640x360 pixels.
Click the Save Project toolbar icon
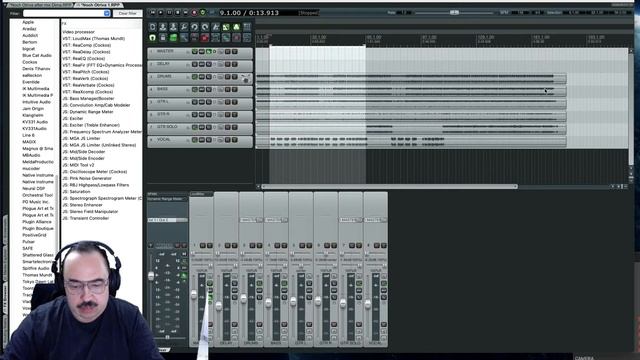point(173,27)
